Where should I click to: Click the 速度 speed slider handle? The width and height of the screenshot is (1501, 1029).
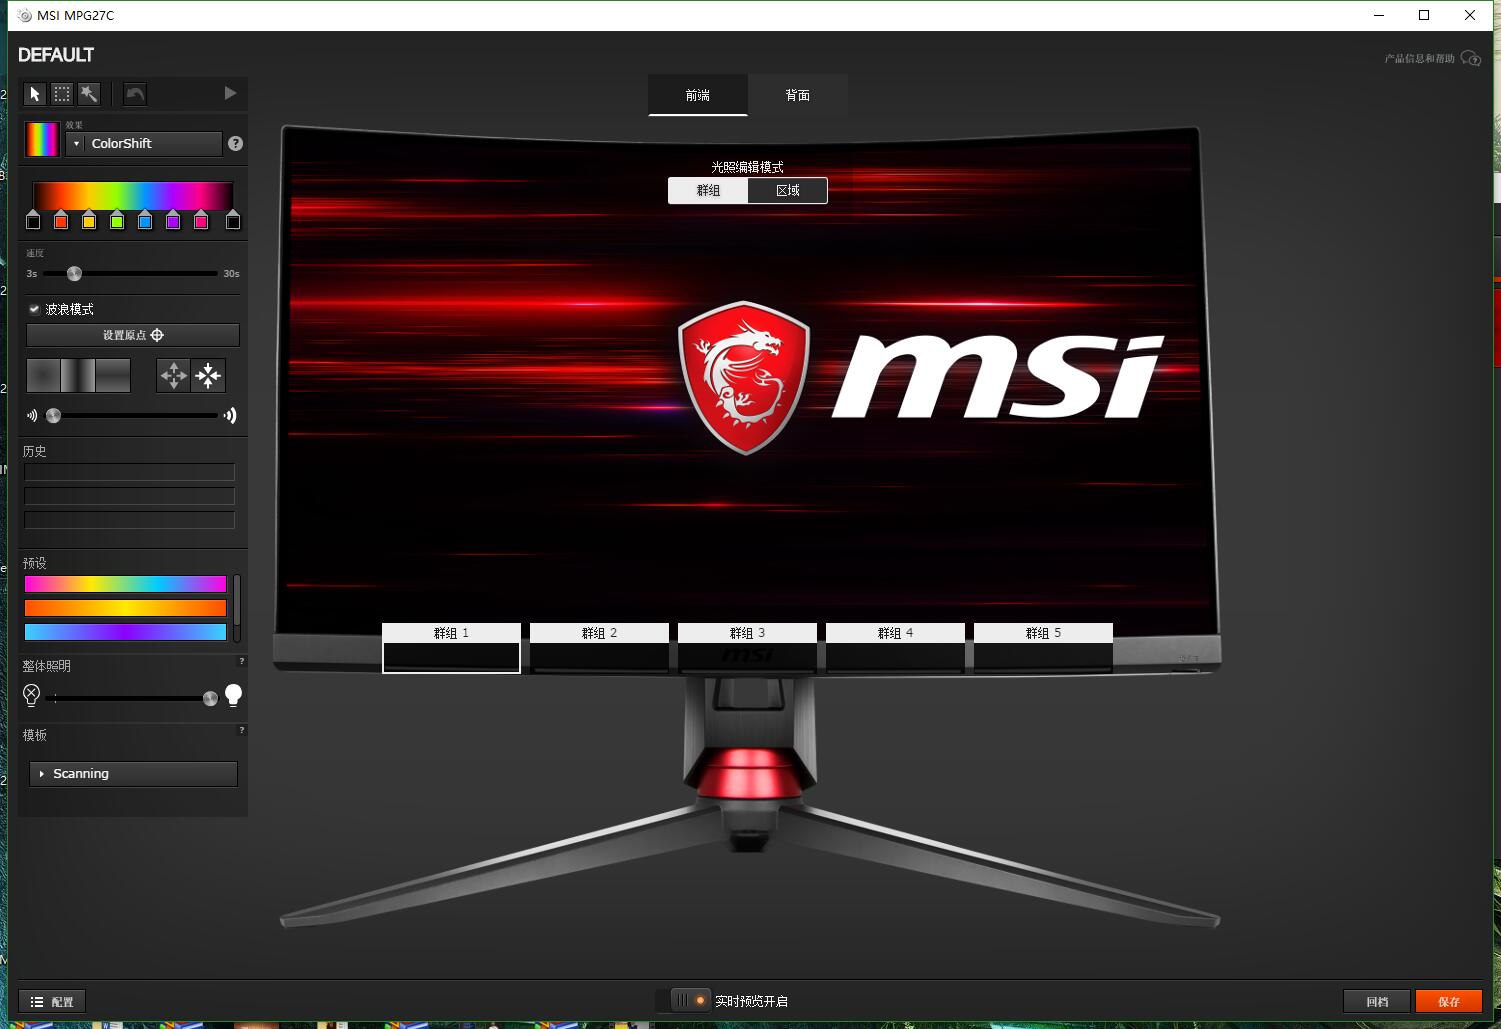coord(74,273)
